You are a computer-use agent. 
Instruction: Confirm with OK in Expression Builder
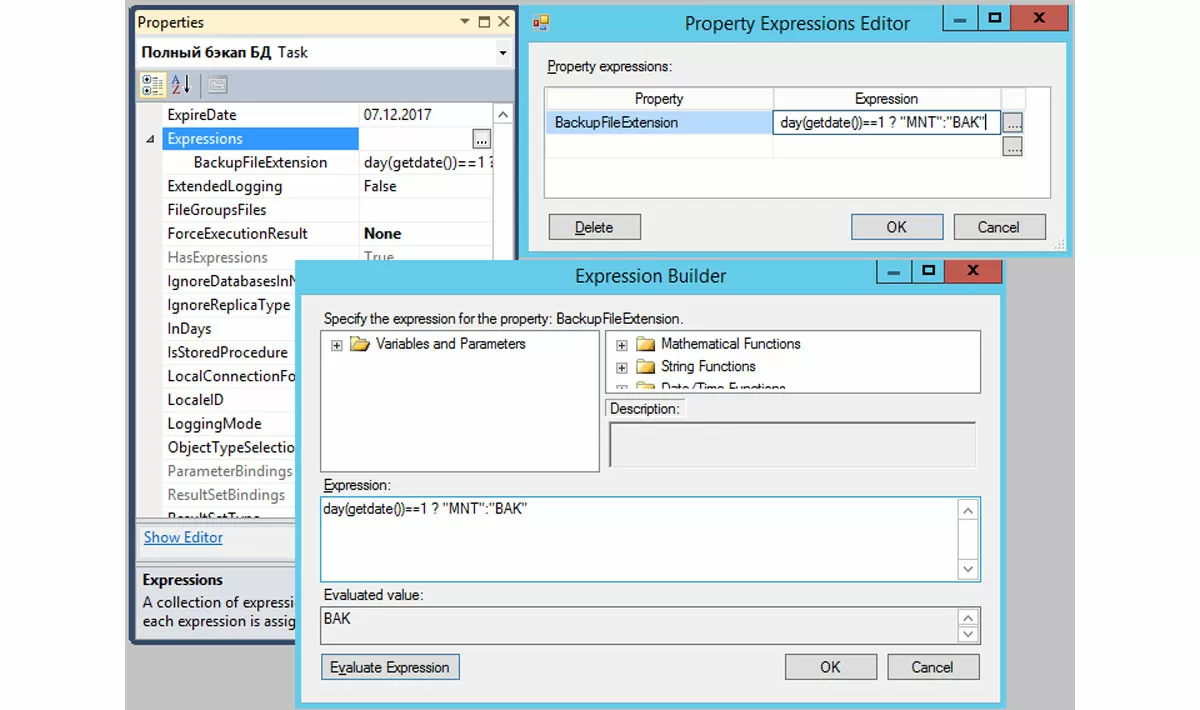tap(830, 667)
